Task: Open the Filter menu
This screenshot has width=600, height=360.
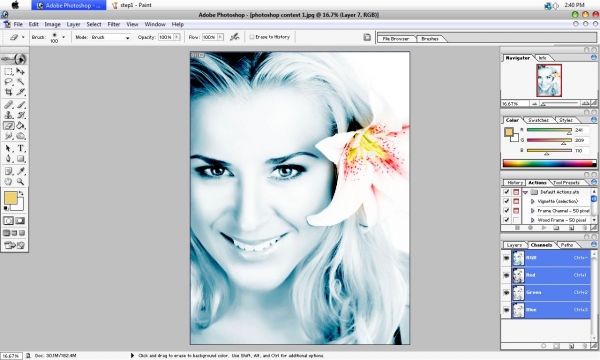Action: 114,24
